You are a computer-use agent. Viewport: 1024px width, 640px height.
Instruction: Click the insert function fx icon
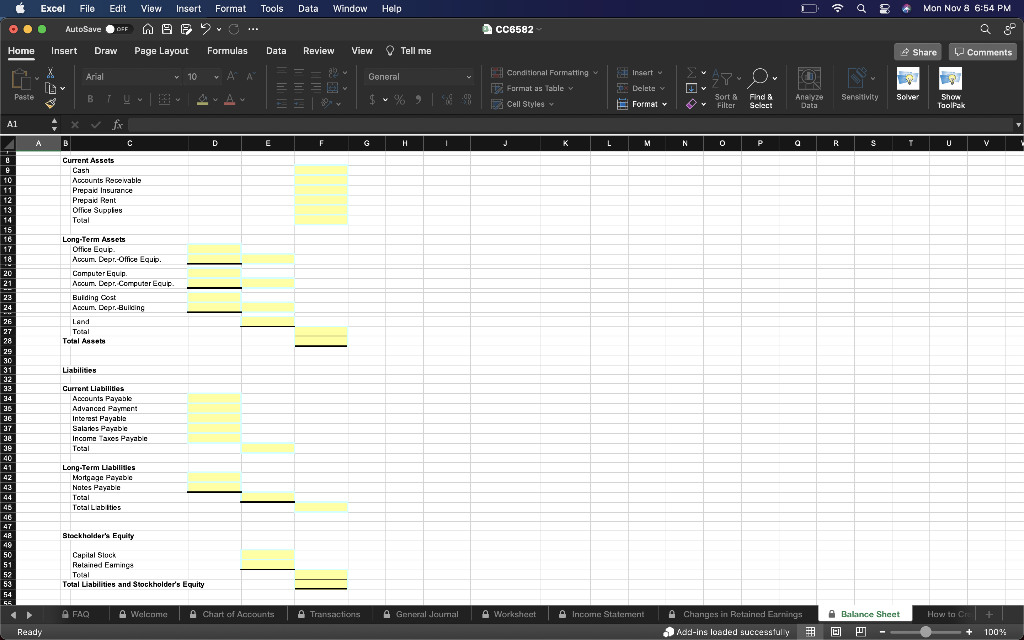click(x=118, y=124)
